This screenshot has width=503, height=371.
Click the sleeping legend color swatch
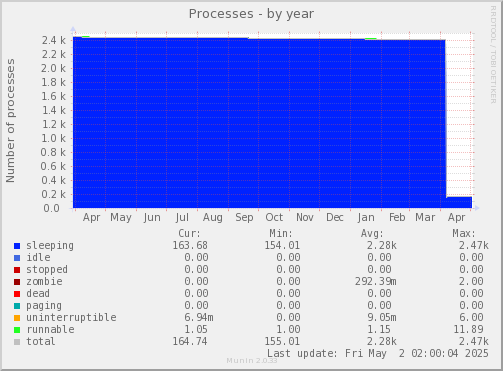pyautogui.click(x=17, y=246)
